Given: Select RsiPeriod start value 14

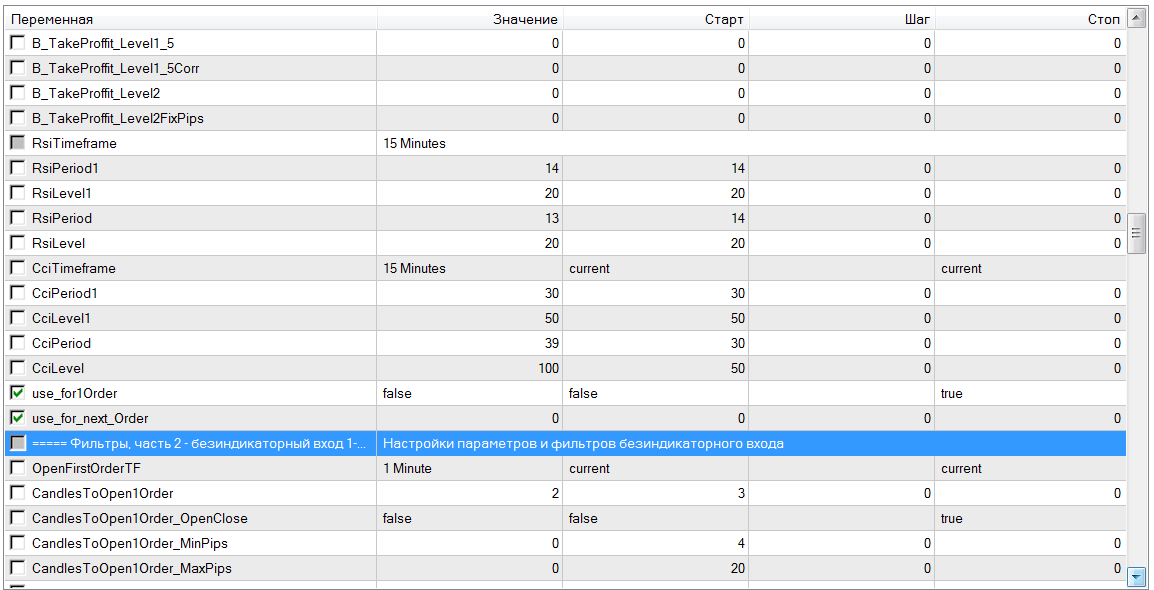Looking at the screenshot, I should 737,218.
